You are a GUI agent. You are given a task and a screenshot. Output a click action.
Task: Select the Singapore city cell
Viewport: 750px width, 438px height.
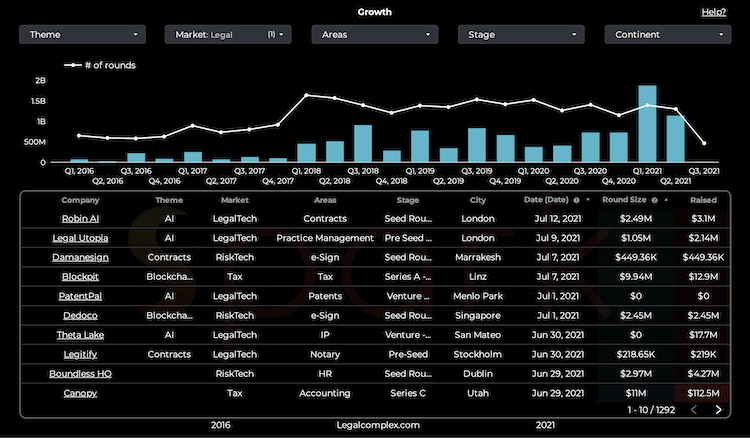click(x=477, y=316)
